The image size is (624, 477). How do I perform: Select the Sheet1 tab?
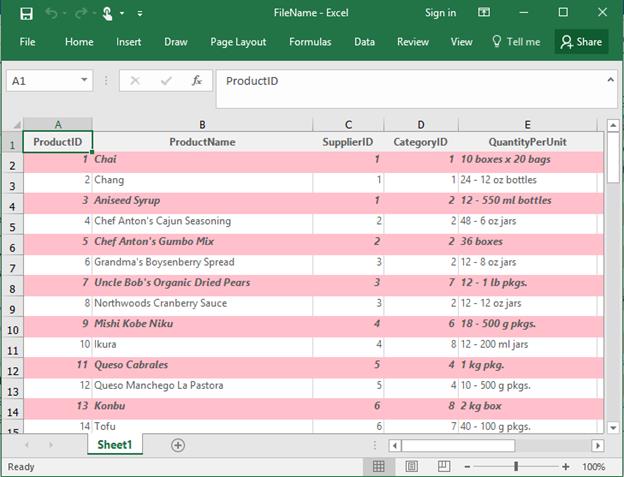point(115,444)
